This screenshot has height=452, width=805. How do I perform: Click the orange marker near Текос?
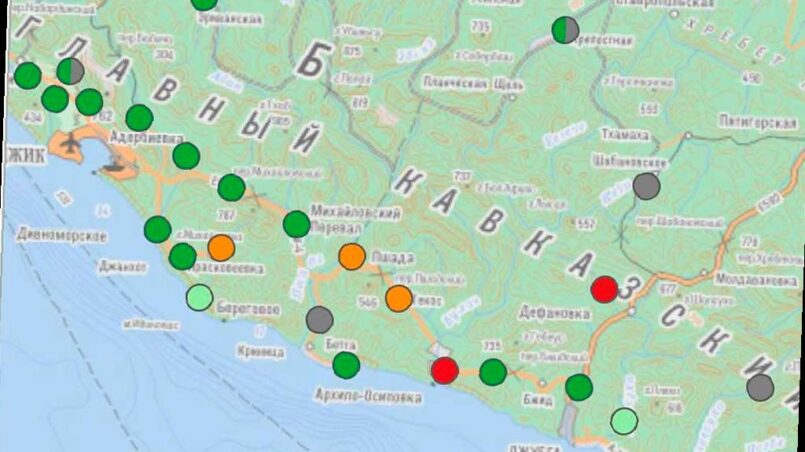pyautogui.click(x=399, y=298)
